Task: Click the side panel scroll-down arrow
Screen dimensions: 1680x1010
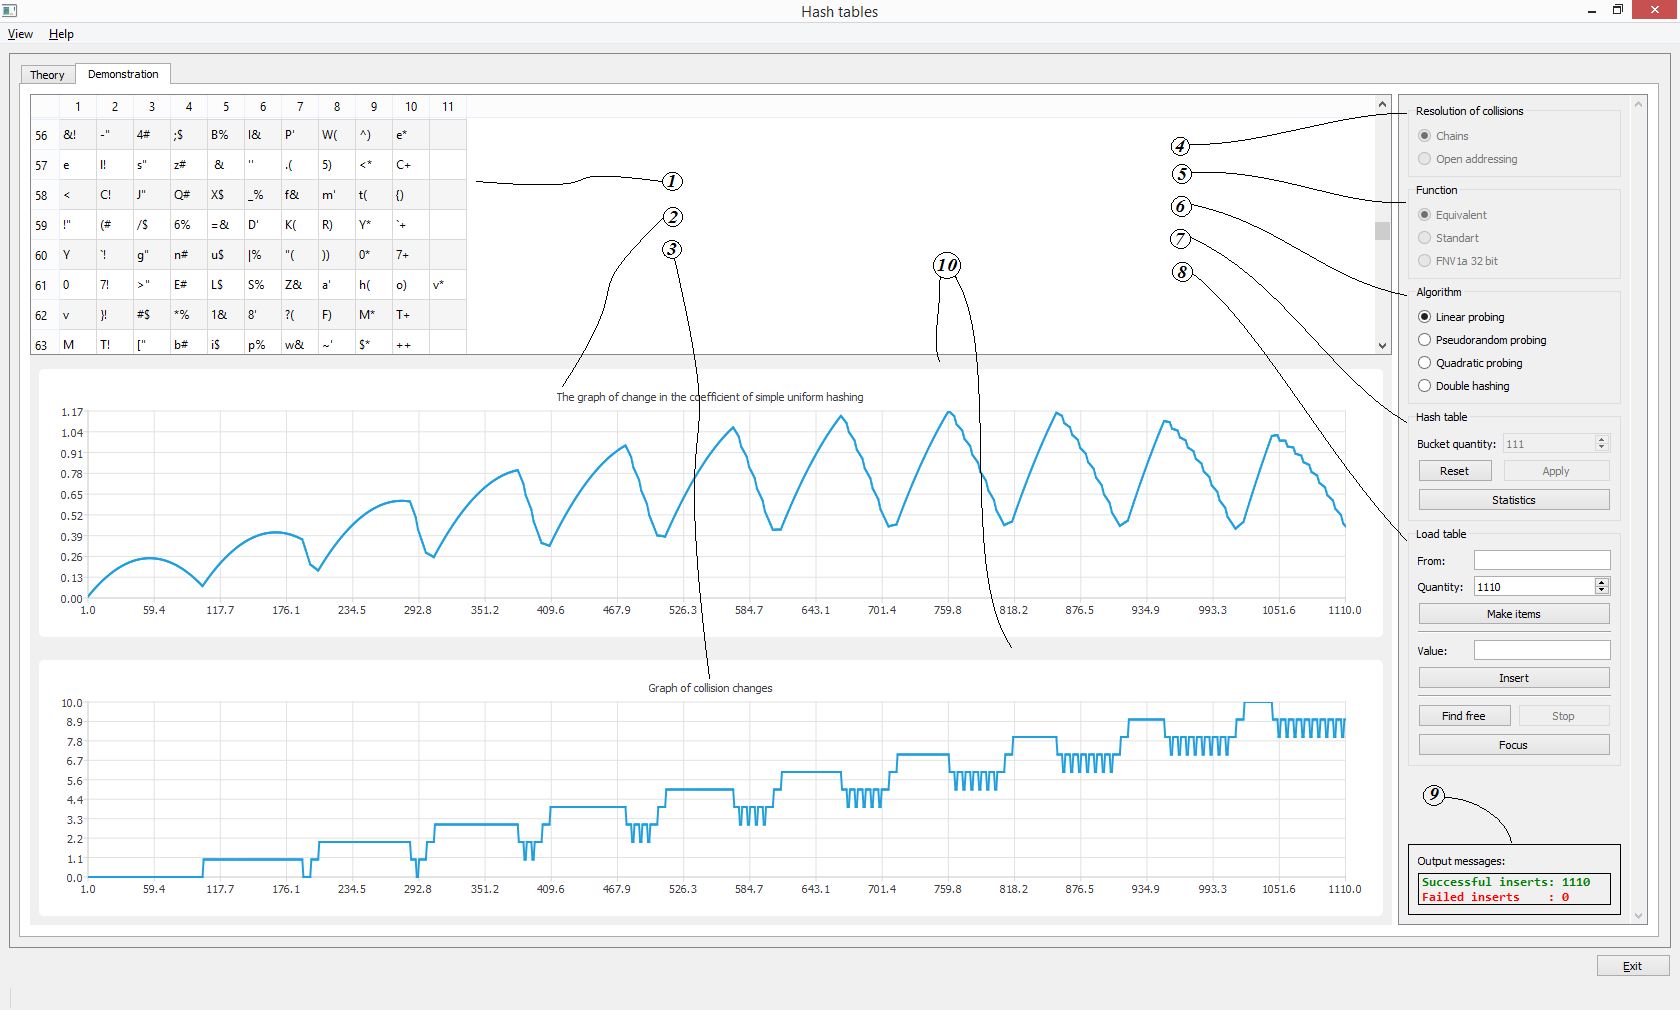Action: click(1638, 915)
